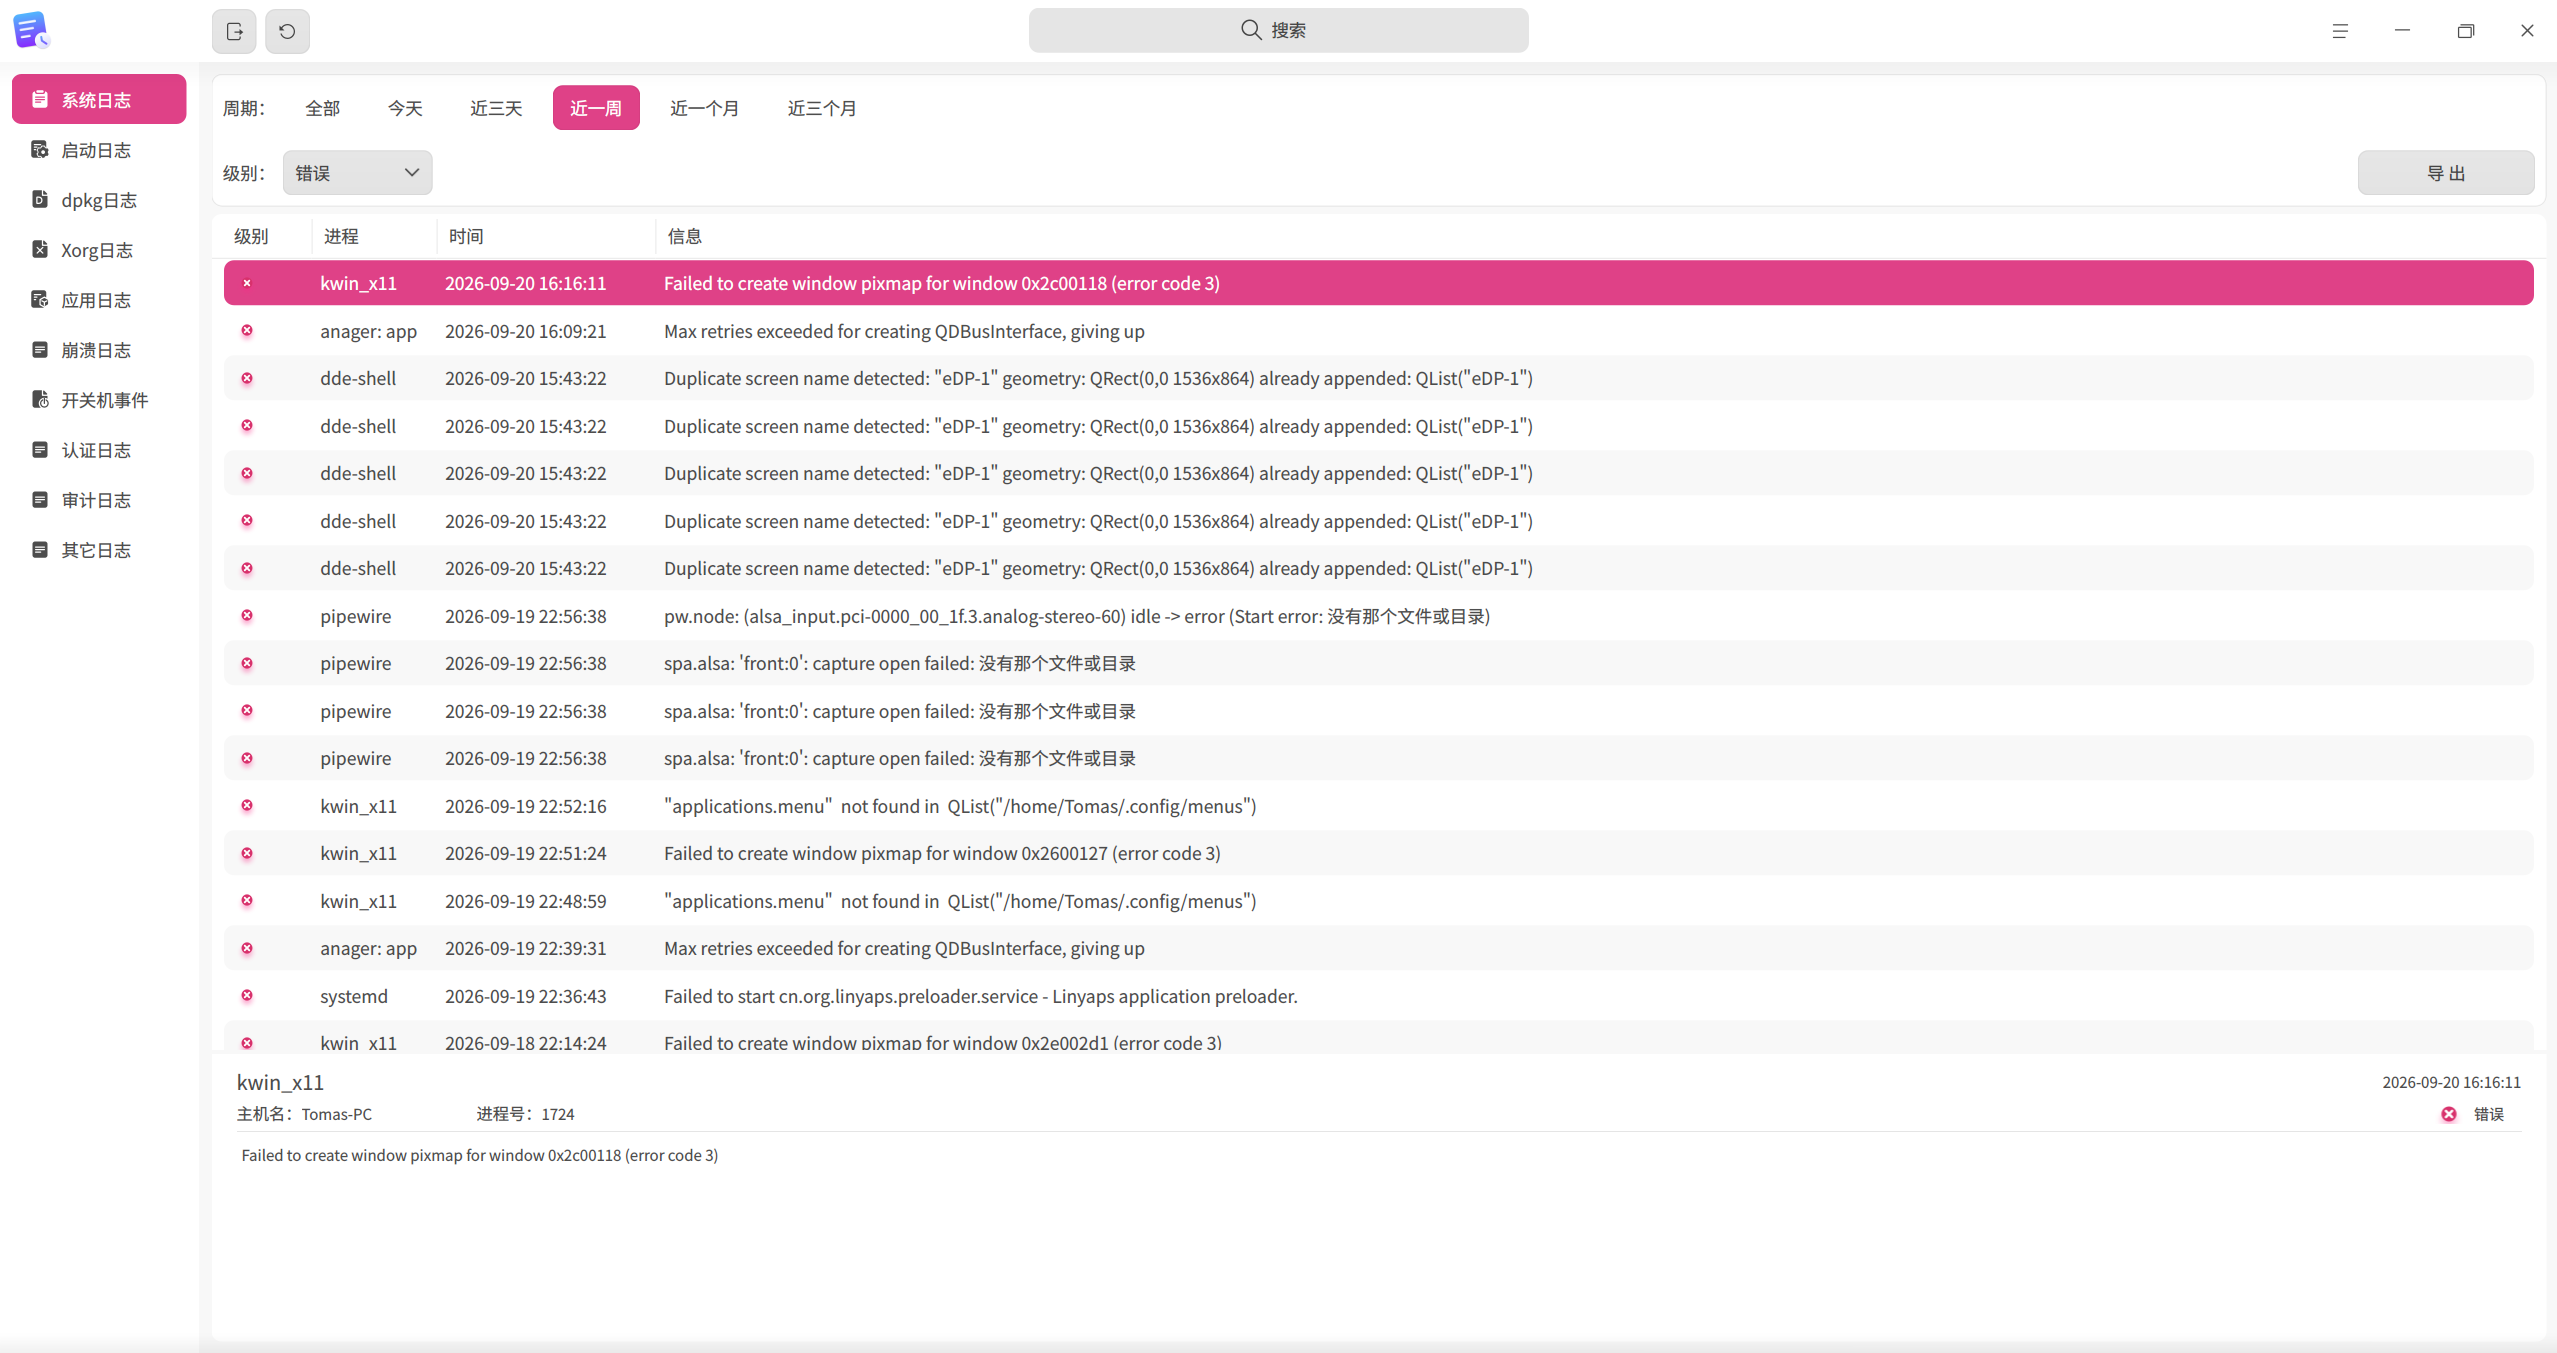The height and width of the screenshot is (1353, 2557).
Task: Click the export-to-file toolbar icon
Action: (234, 31)
